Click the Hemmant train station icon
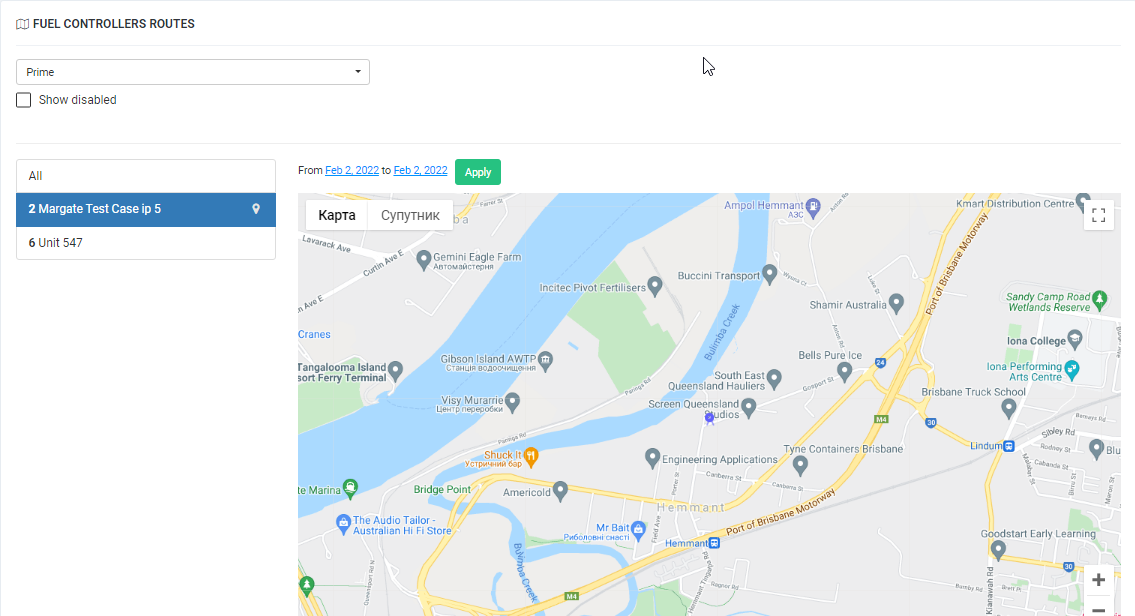Viewport: 1135px width, 616px height. 714,543
